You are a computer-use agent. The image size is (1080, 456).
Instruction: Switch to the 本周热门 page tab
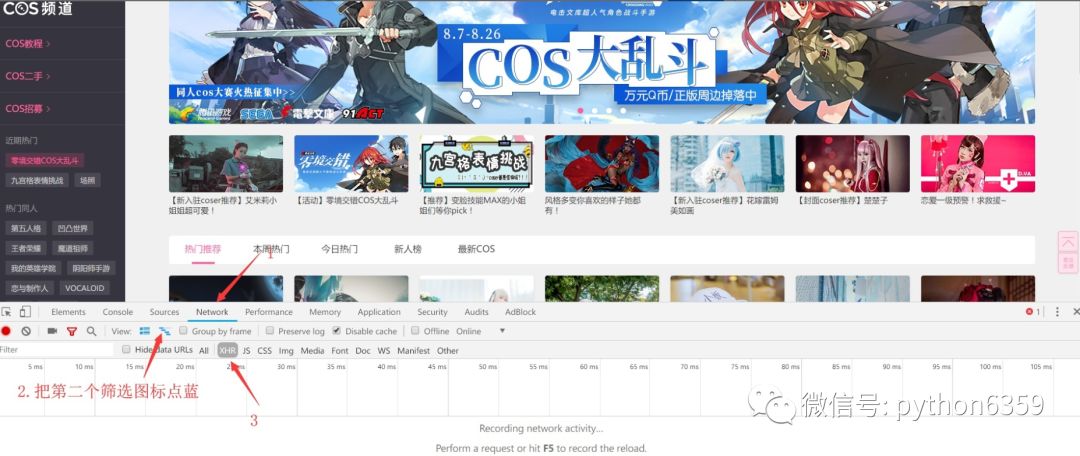271,249
